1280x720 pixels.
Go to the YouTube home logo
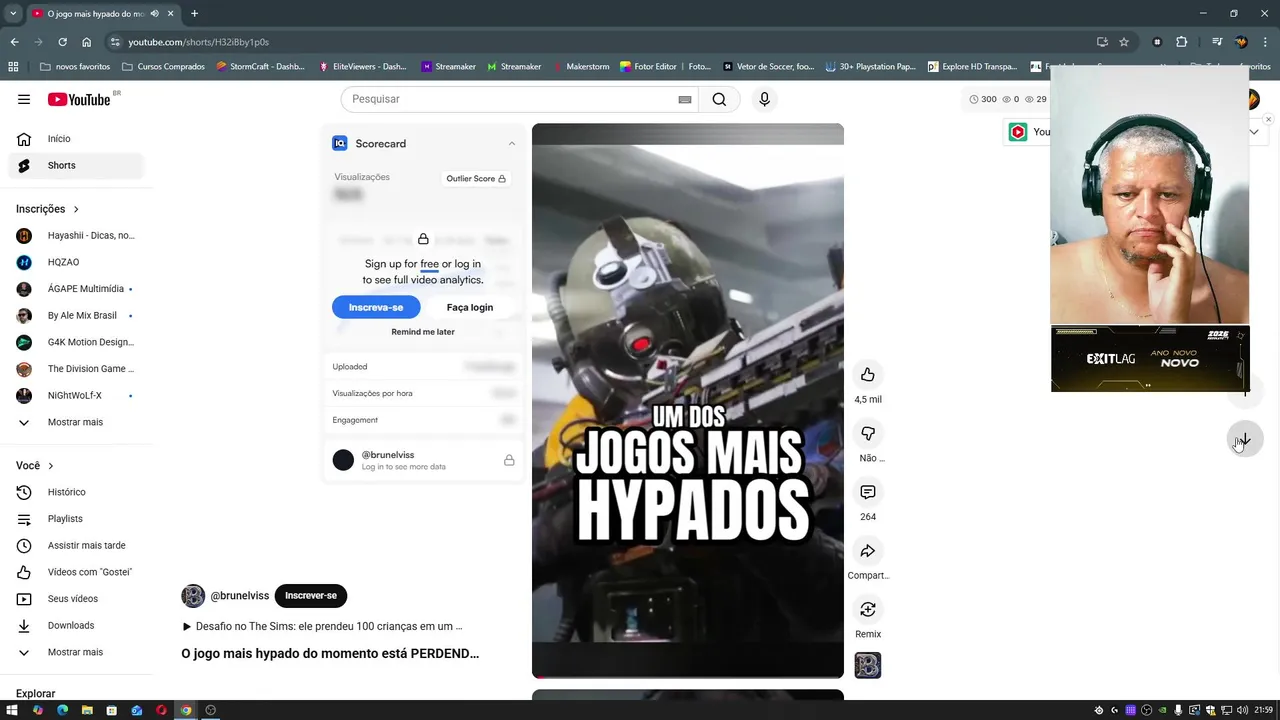pyautogui.click(x=80, y=99)
